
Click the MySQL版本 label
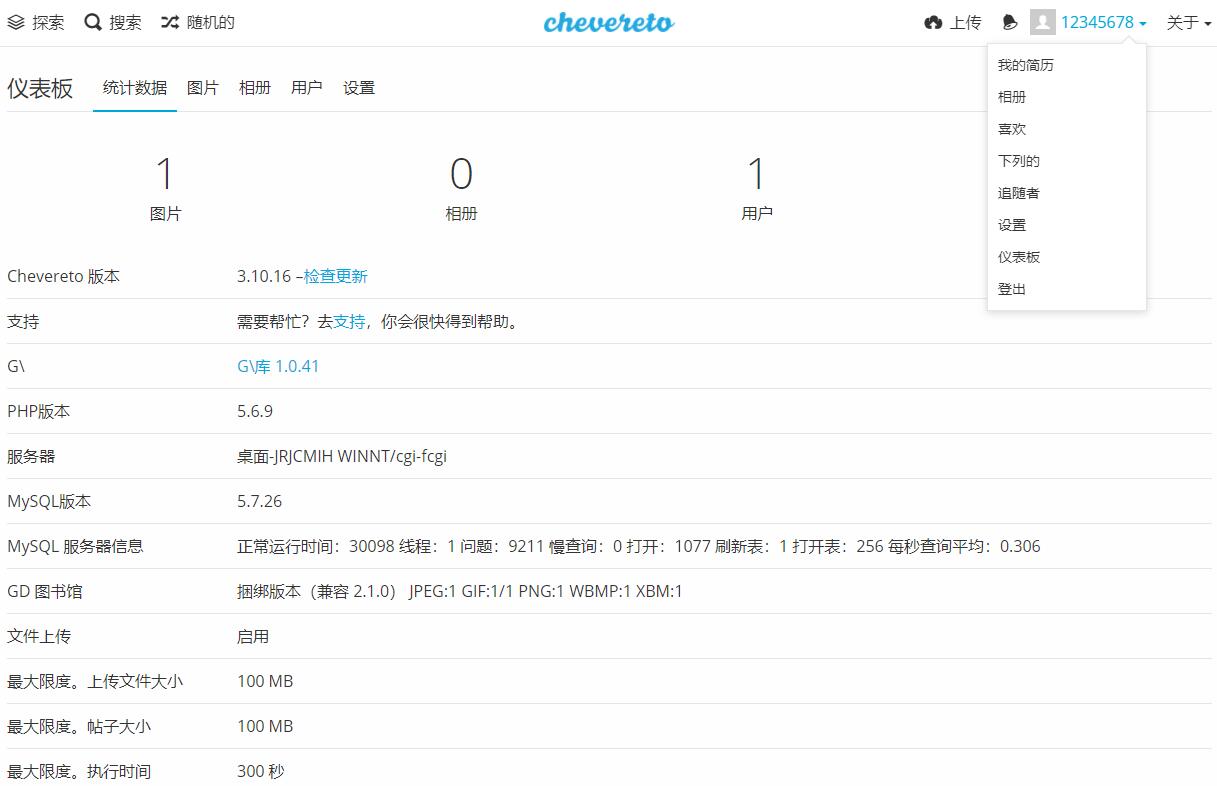click(x=49, y=501)
